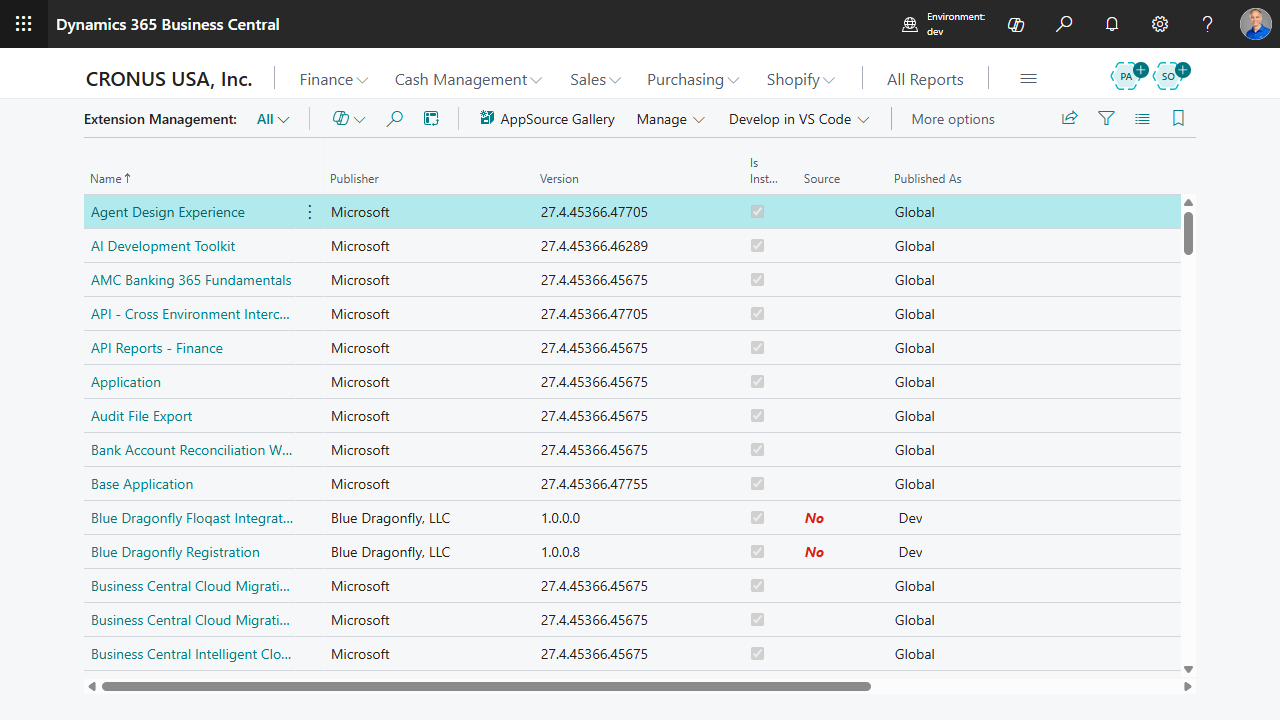Toggle Is Installed checkbox for Agent Design Experience
The image size is (1280, 720).
757,212
